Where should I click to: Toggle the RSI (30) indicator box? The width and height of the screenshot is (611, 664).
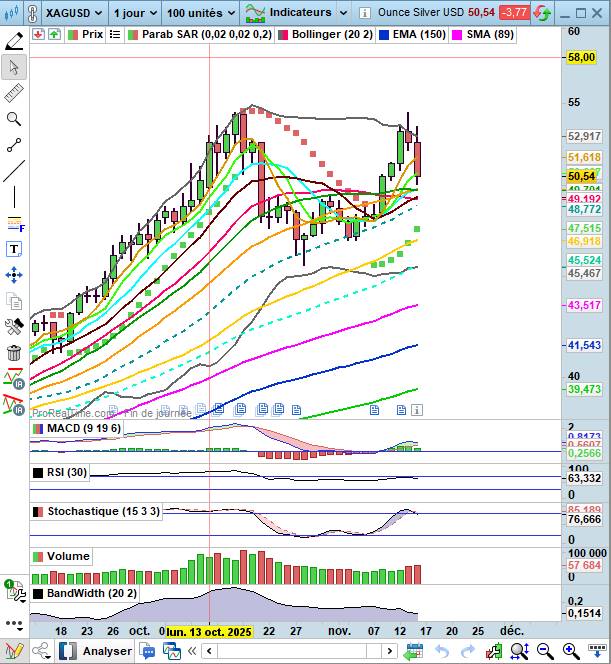pyautogui.click(x=38, y=473)
